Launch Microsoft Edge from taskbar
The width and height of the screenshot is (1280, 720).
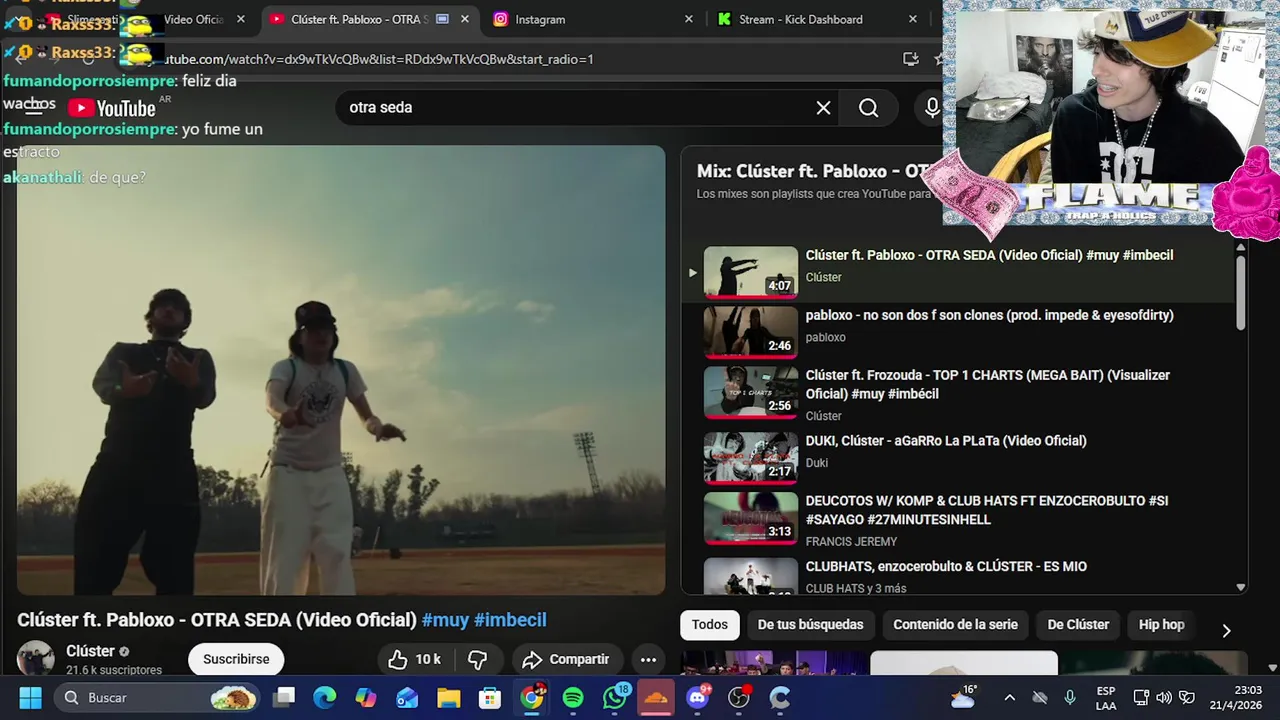325,697
